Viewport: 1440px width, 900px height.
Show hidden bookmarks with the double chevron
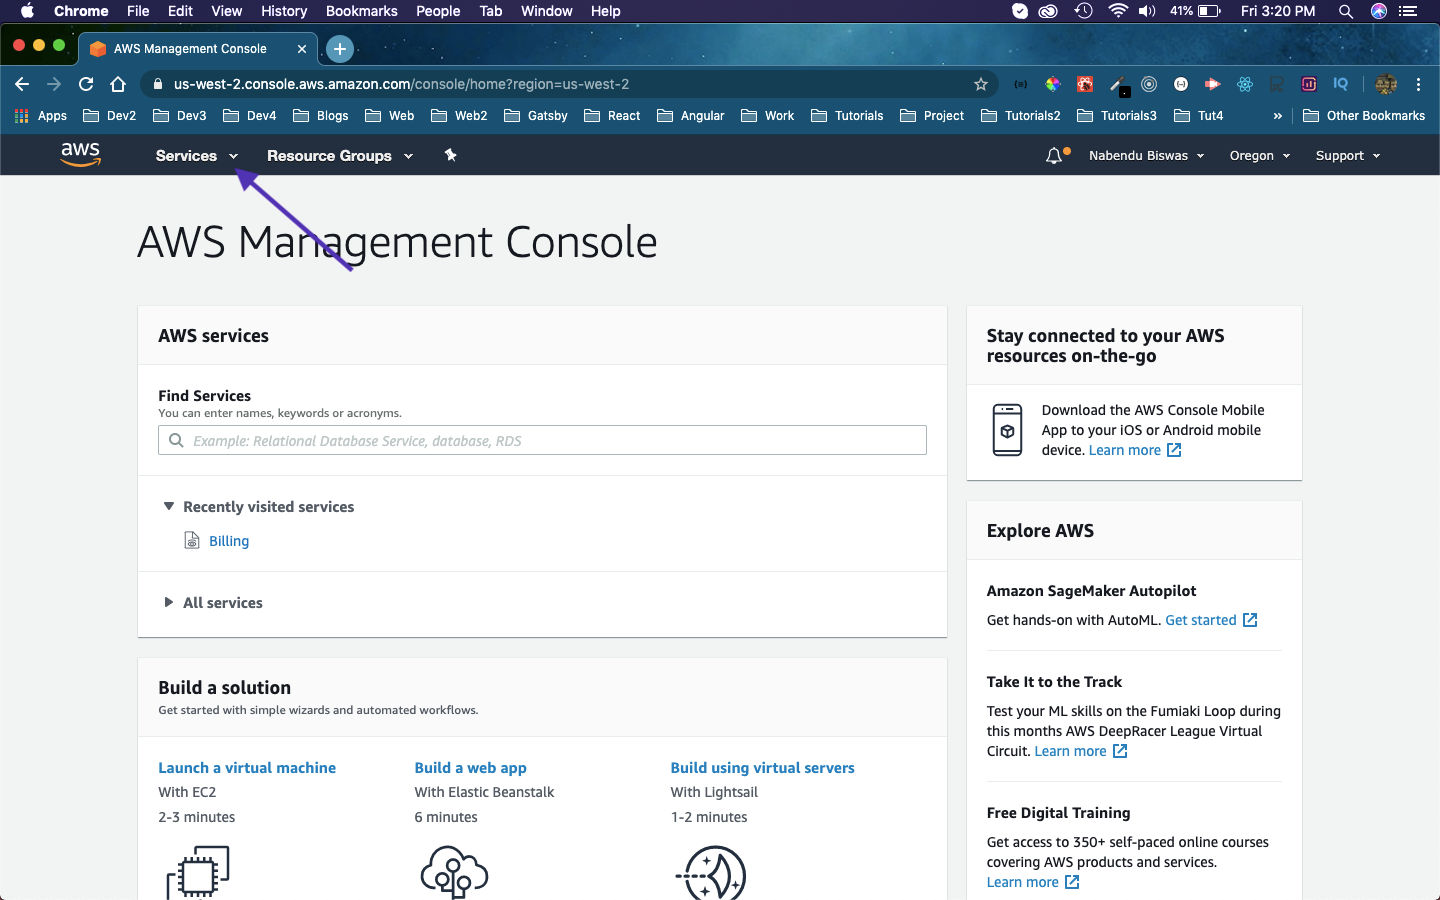pos(1277,116)
